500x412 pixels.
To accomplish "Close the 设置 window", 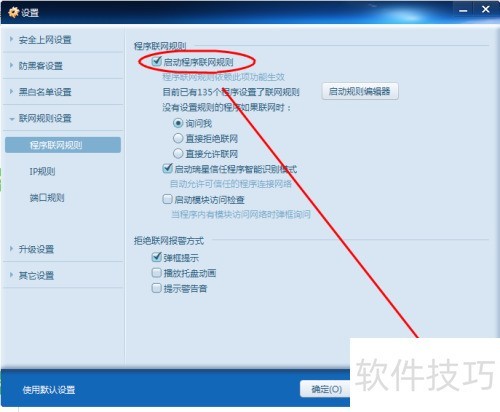I will [x=486, y=10].
